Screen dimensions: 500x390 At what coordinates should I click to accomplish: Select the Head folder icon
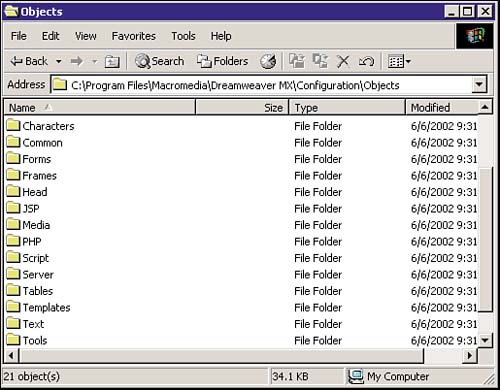coord(13,191)
